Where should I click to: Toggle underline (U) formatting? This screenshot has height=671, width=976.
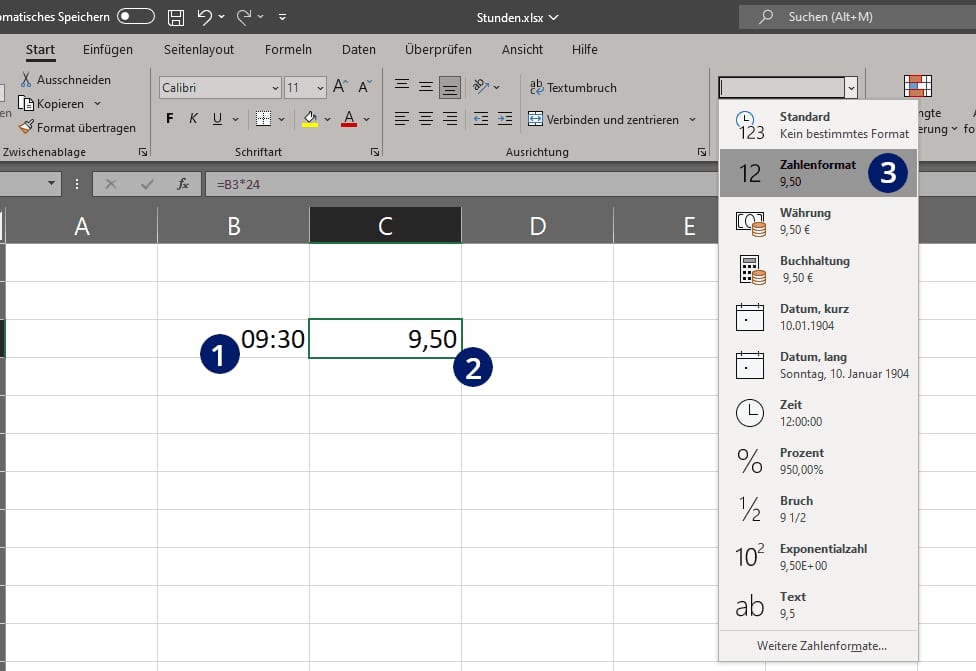pos(217,118)
